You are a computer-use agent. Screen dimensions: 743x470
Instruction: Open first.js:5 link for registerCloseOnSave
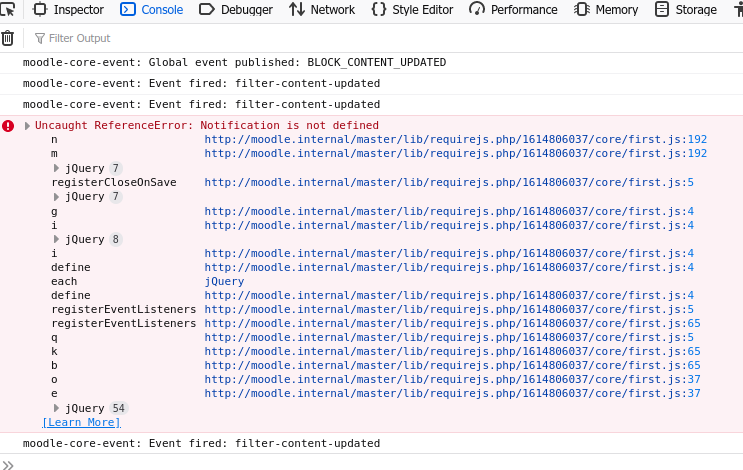point(449,182)
